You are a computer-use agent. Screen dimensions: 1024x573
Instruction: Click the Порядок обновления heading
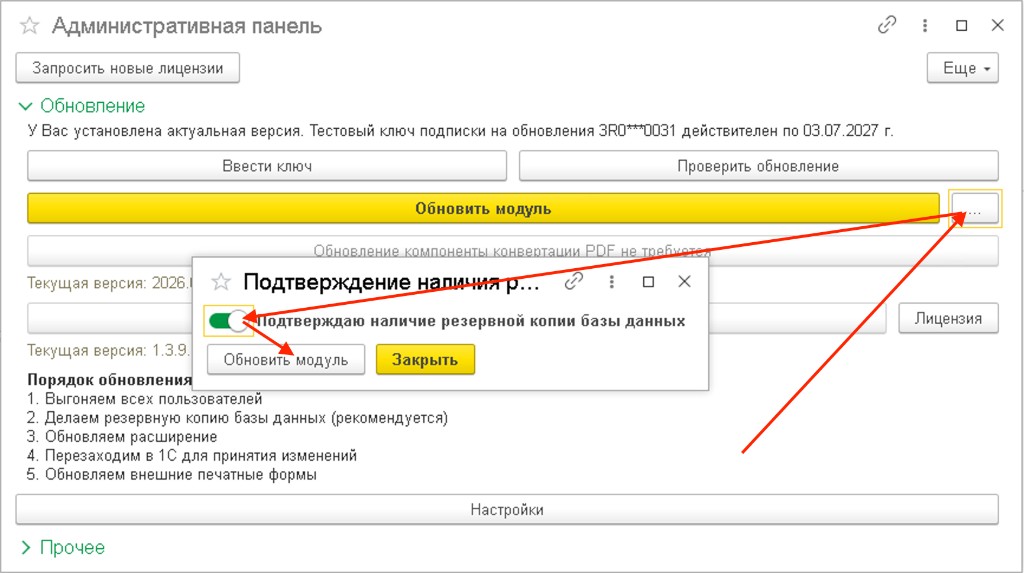pos(109,380)
